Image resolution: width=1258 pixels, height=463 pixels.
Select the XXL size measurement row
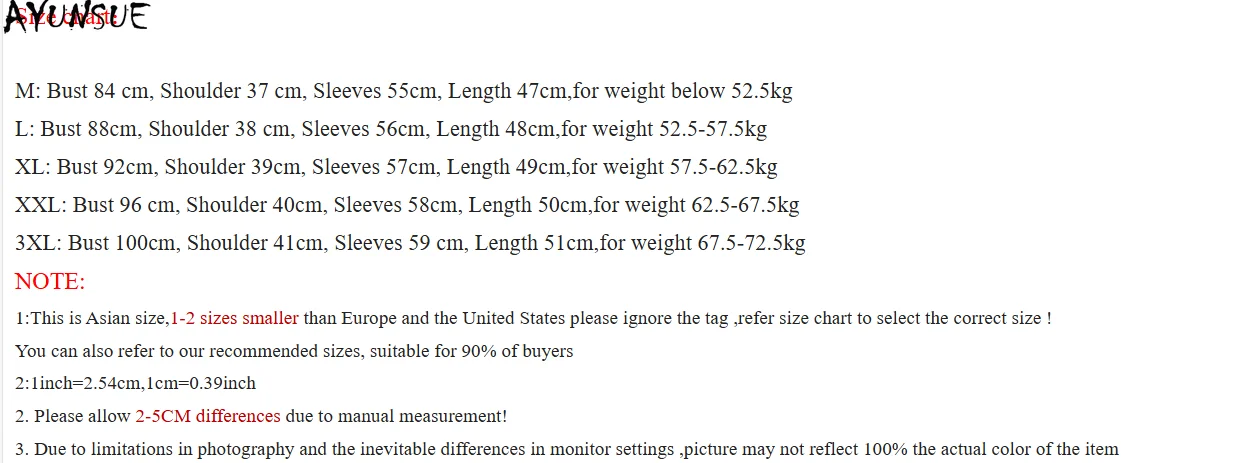click(x=407, y=205)
